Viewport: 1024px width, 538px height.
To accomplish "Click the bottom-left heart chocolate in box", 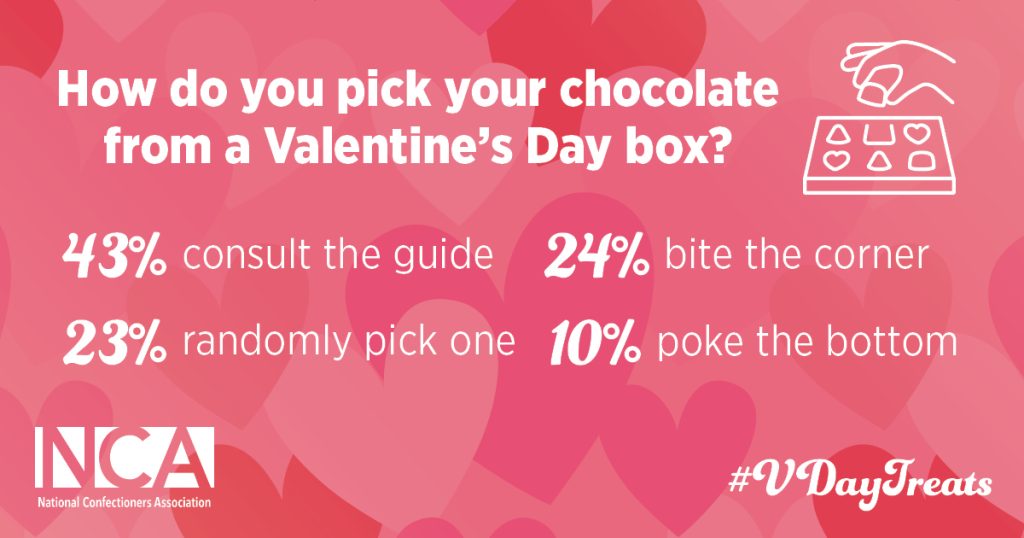I will coord(835,161).
